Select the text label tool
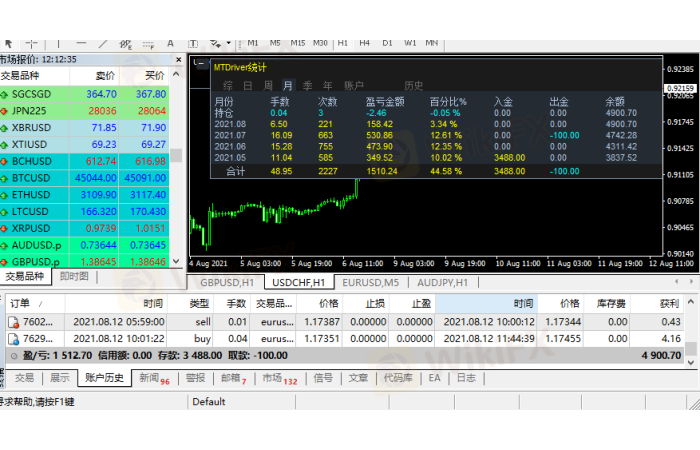 193,44
